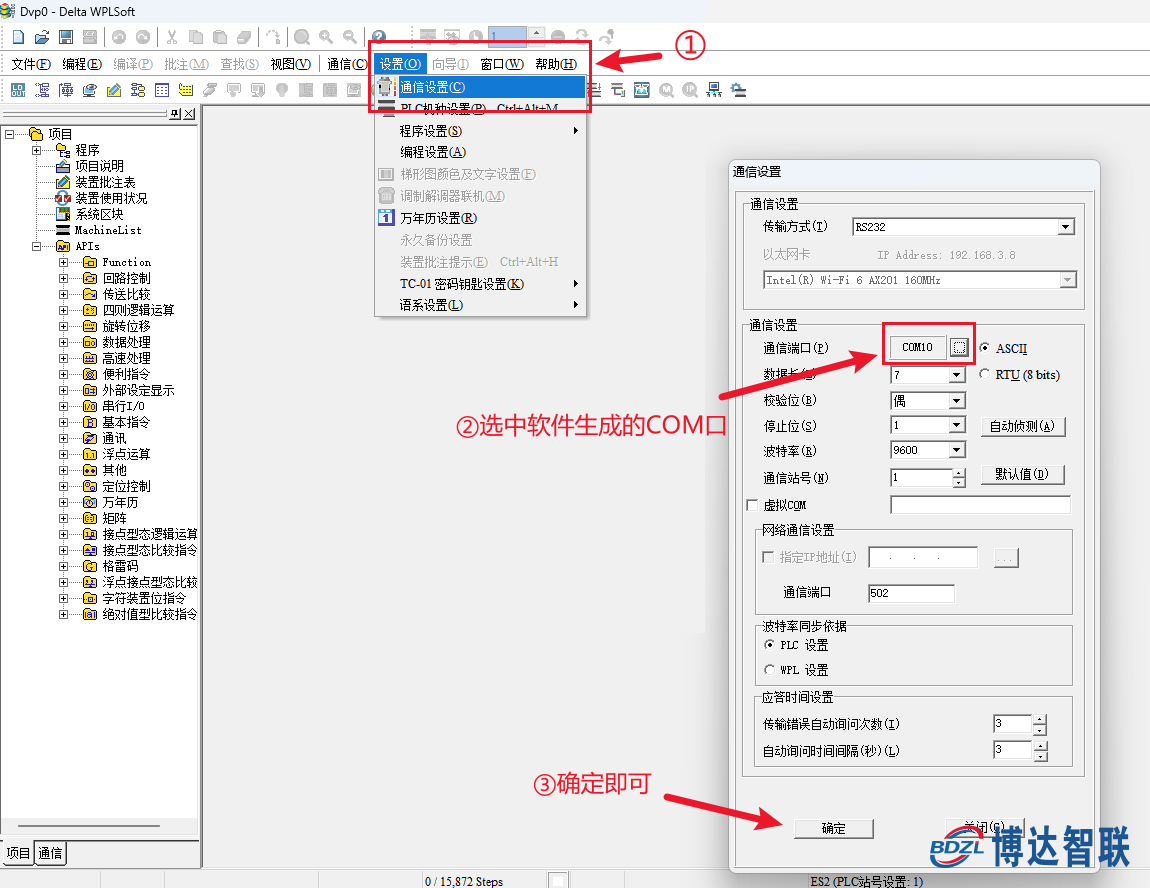Screen dimensions: 1150x888
Task: Click the Save floppy disk icon
Action: [x=66, y=37]
